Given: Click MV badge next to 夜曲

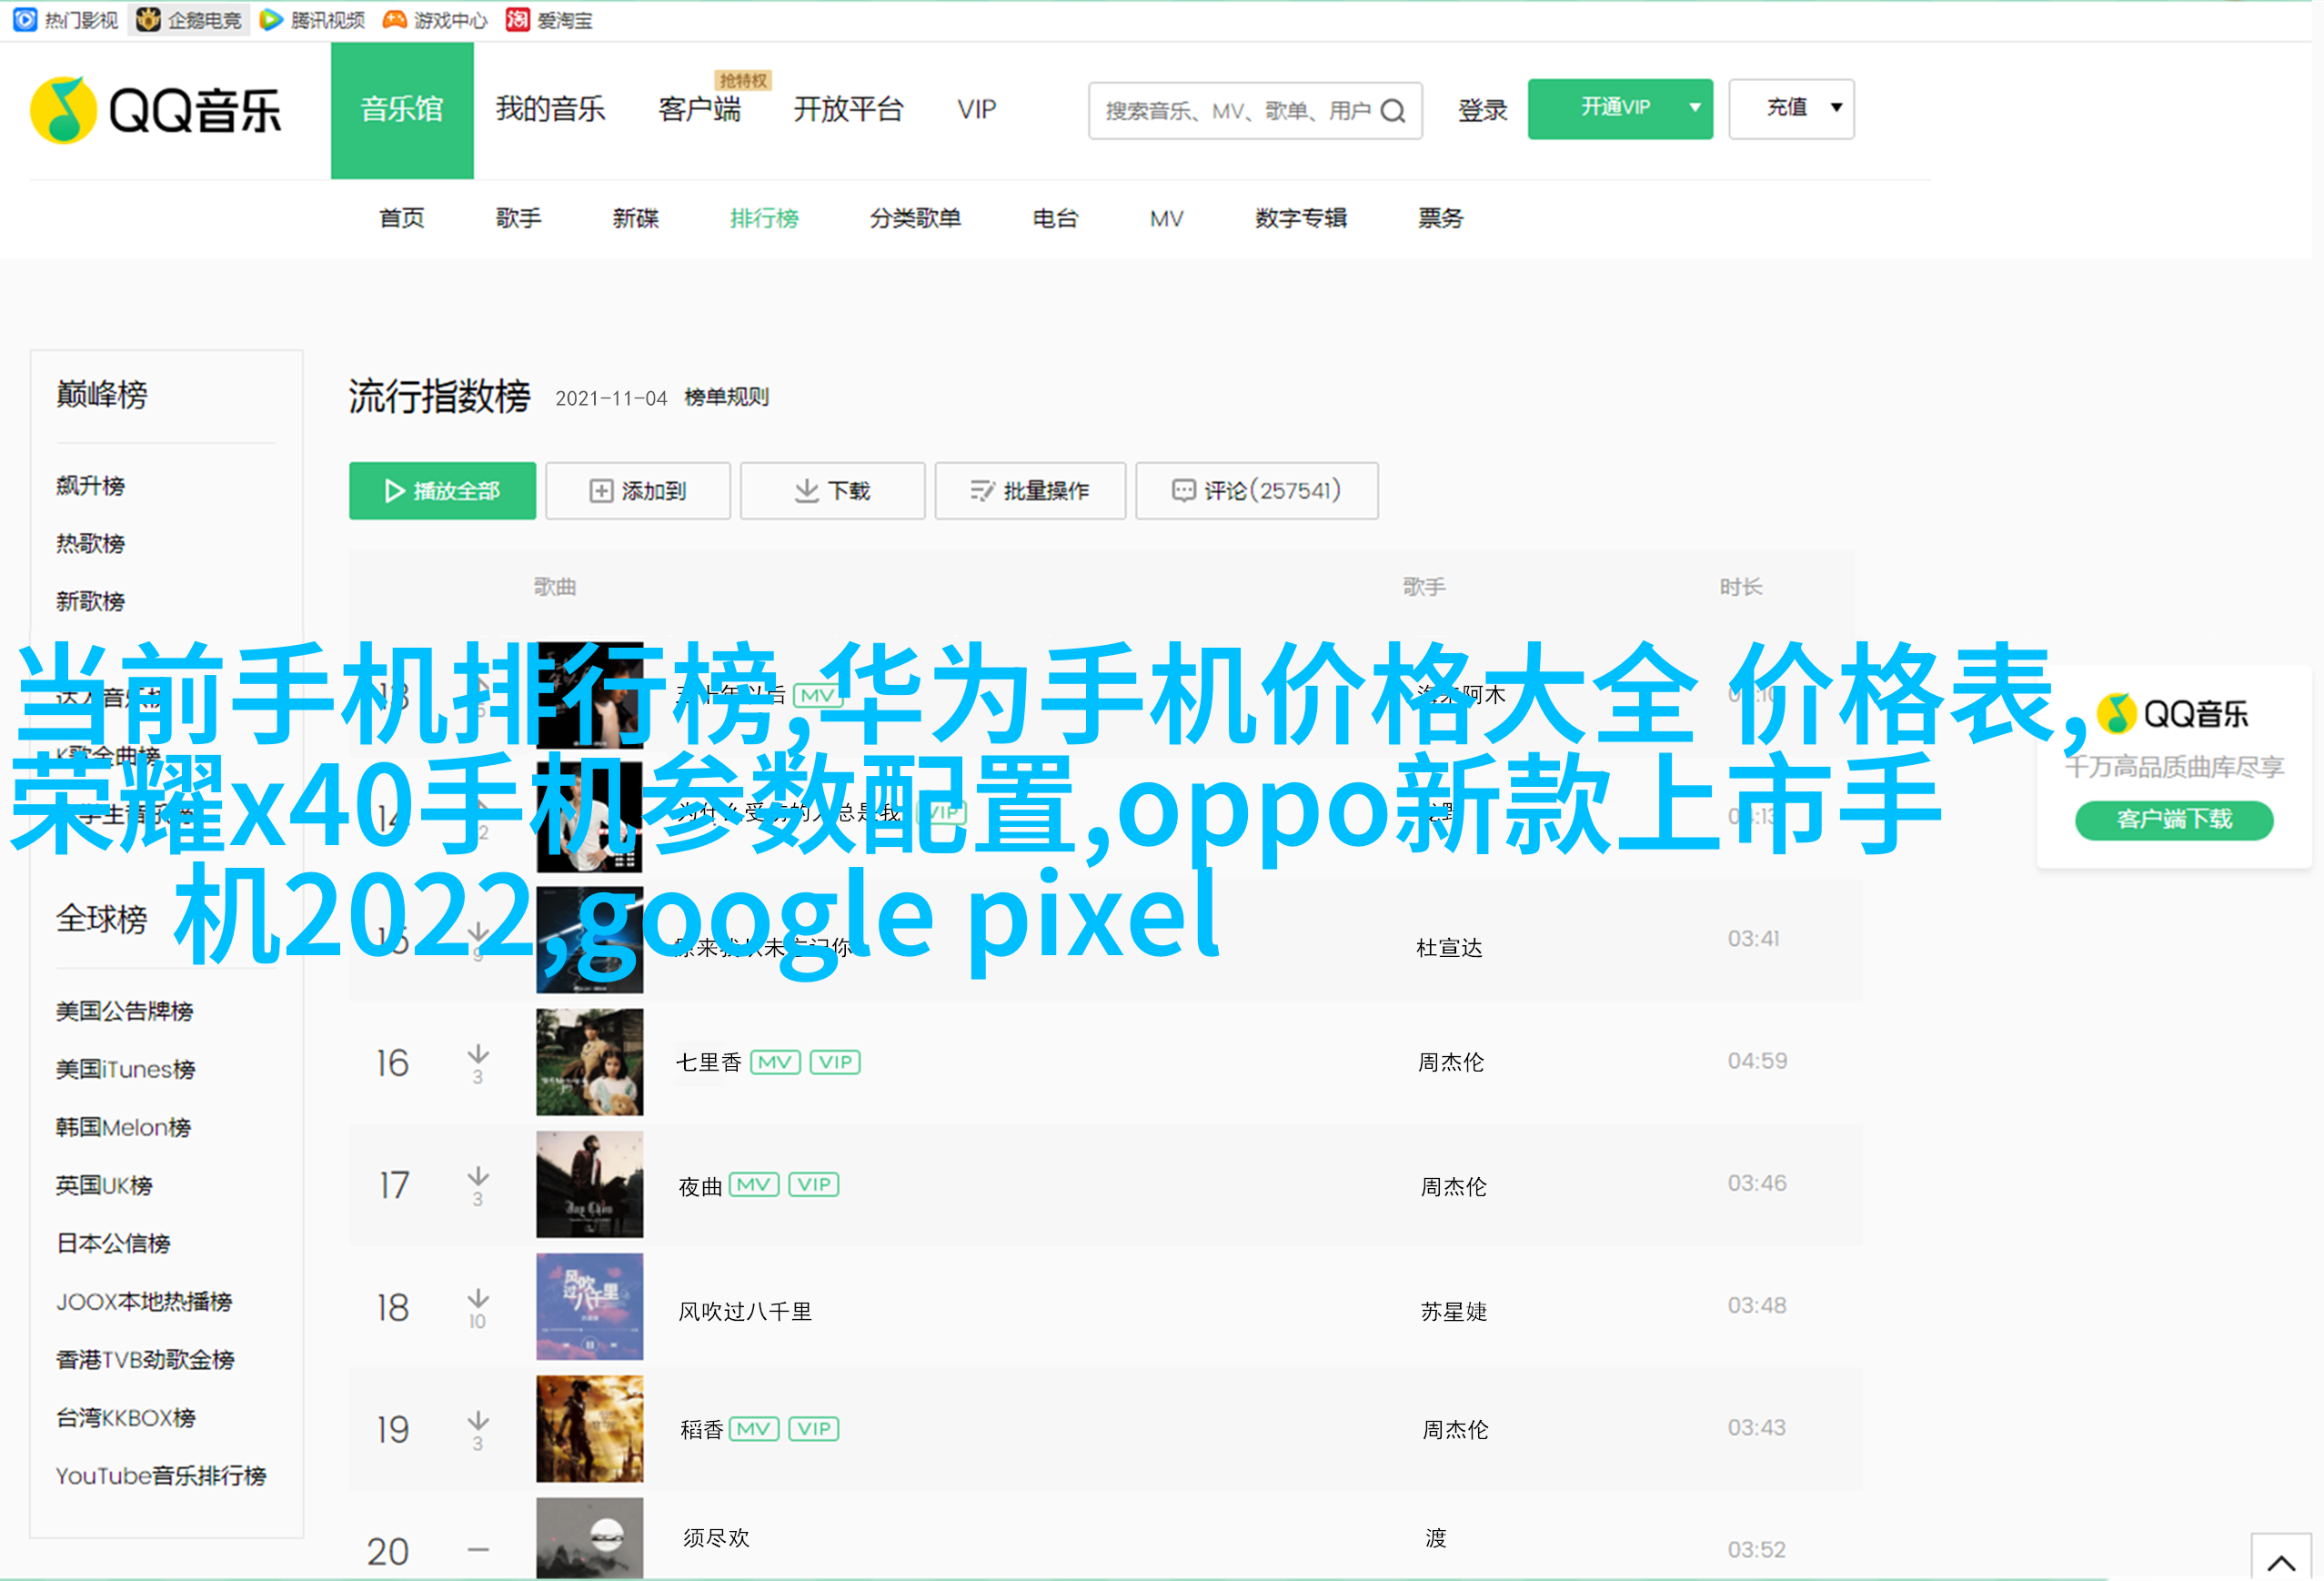Looking at the screenshot, I should click(754, 1185).
